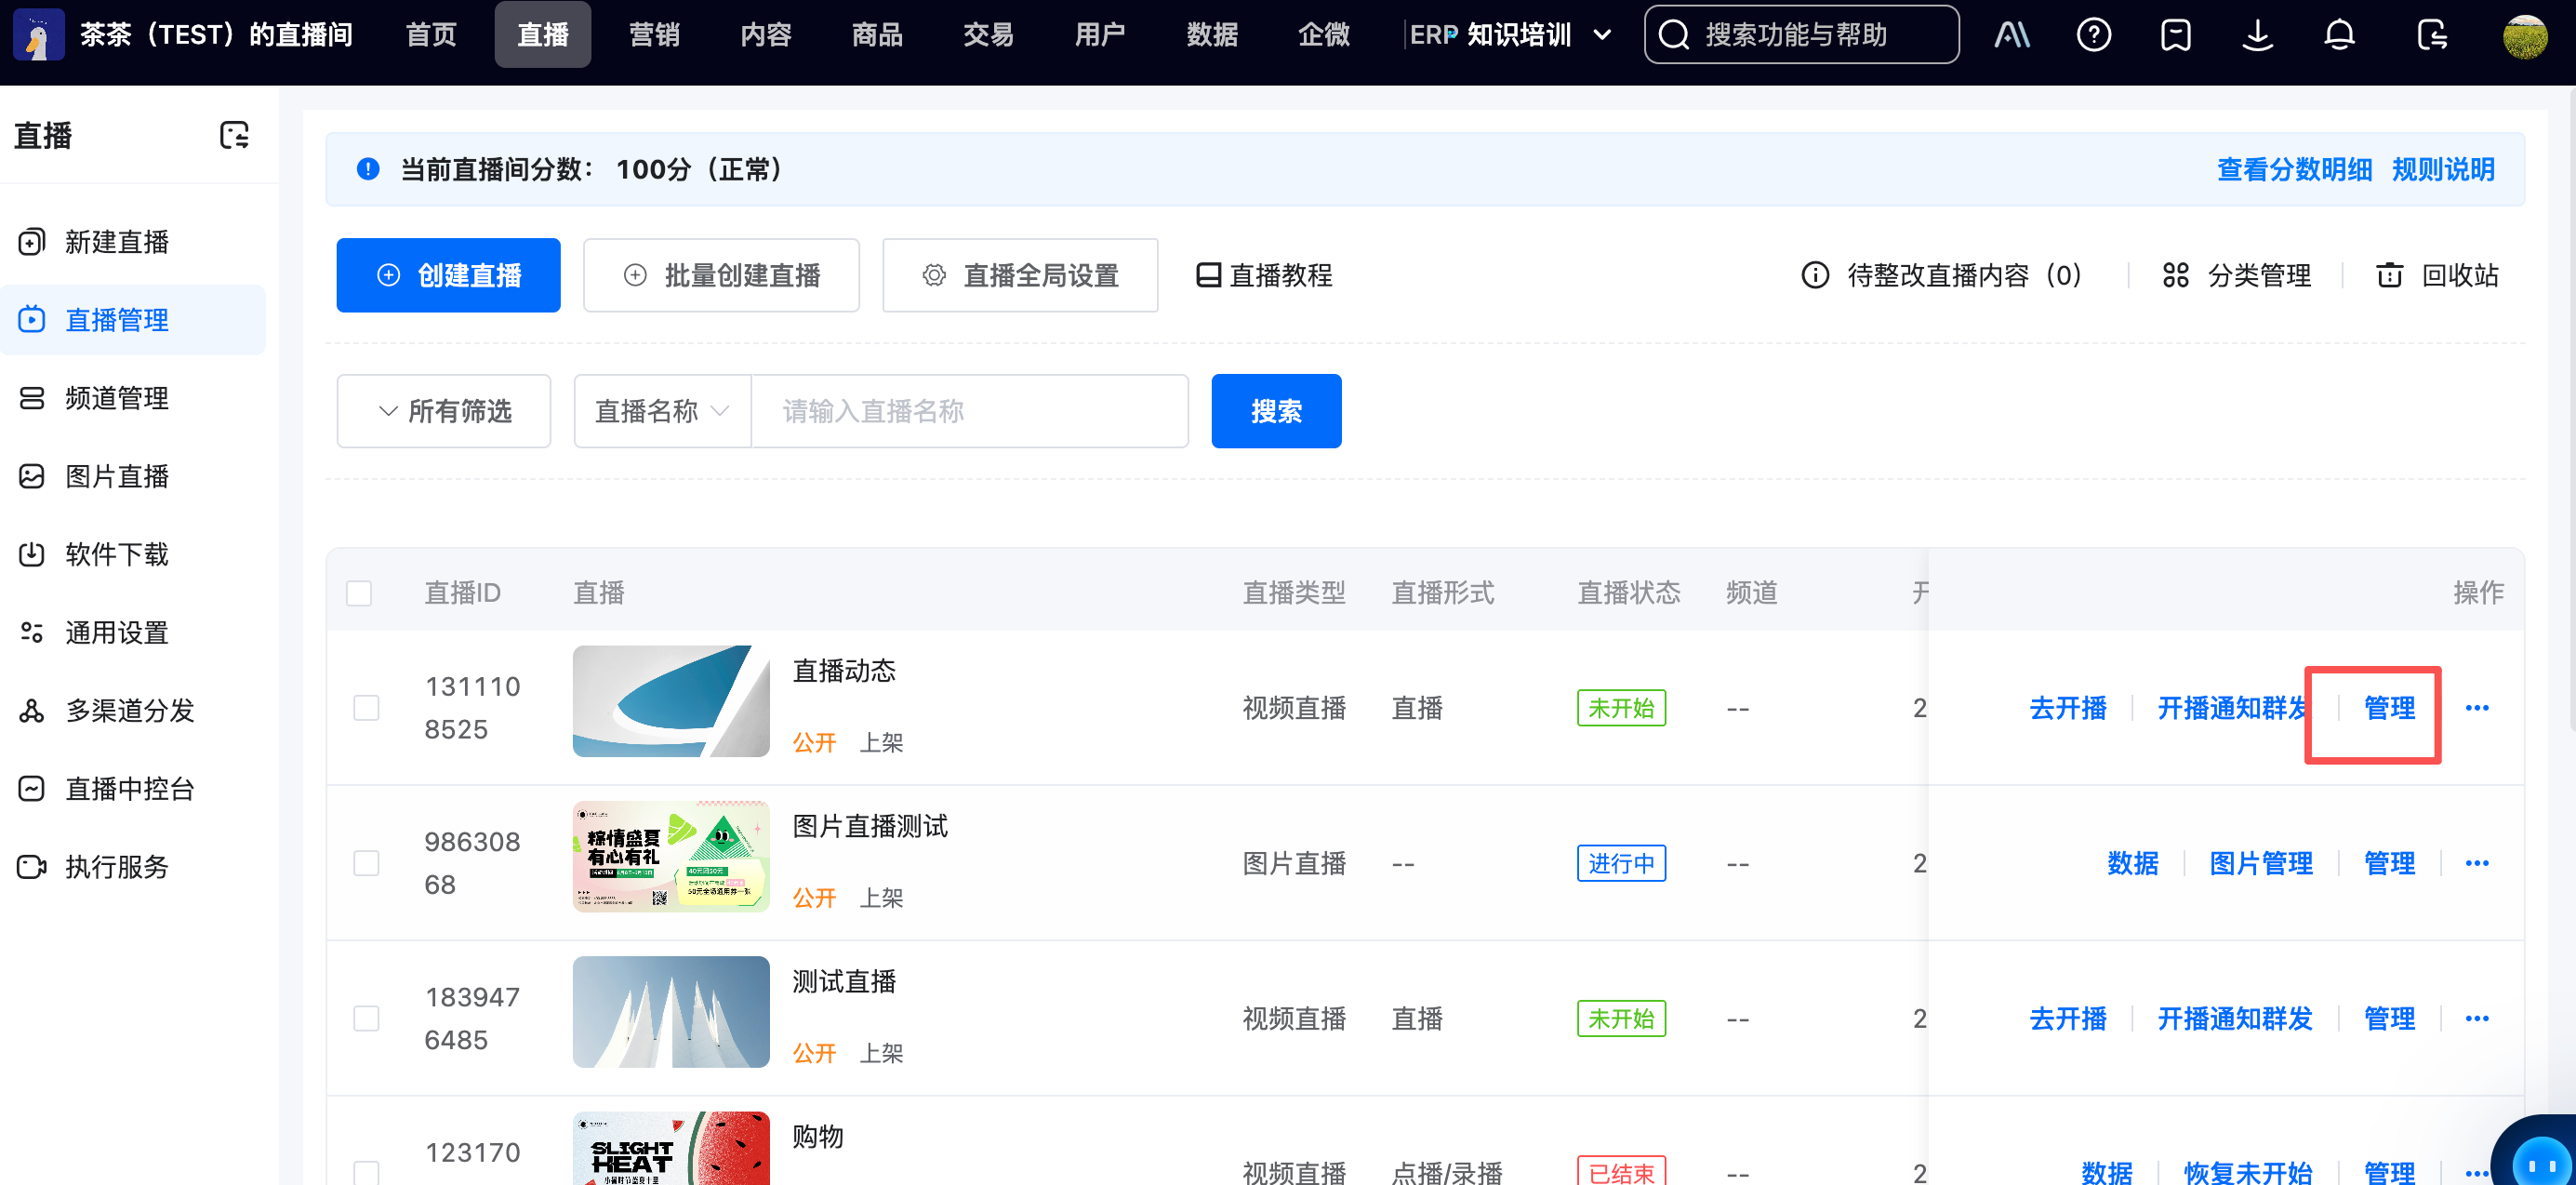Click the 请输入直播名称 search field
Viewport: 2576px width, 1185px height.
click(968, 411)
